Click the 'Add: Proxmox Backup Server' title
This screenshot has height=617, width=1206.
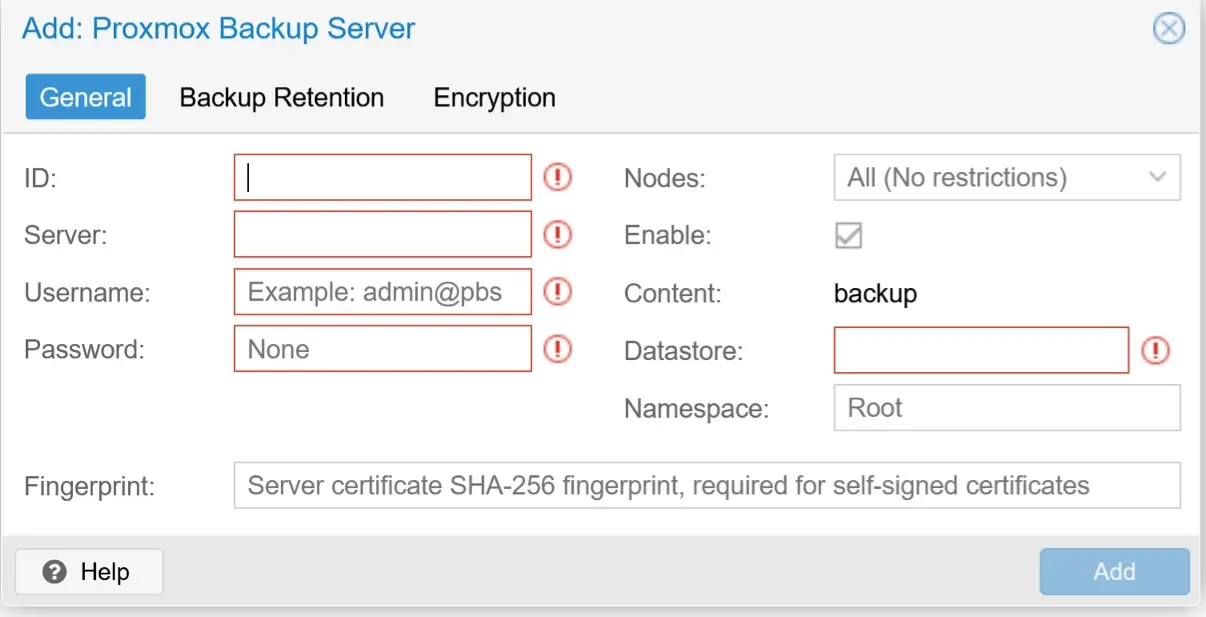(219, 28)
